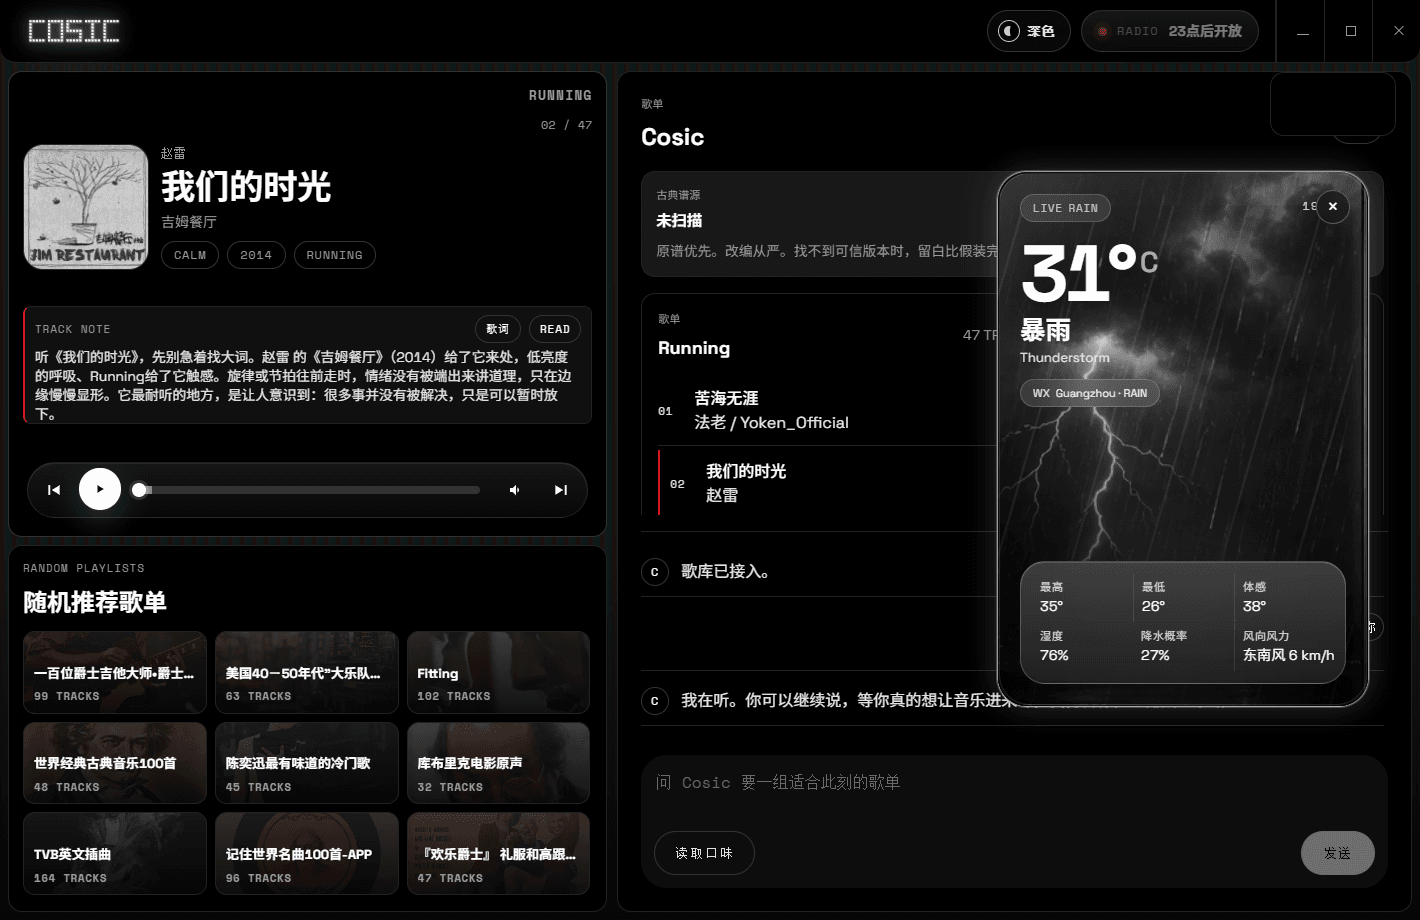Skip to the previous track

pyautogui.click(x=54, y=490)
